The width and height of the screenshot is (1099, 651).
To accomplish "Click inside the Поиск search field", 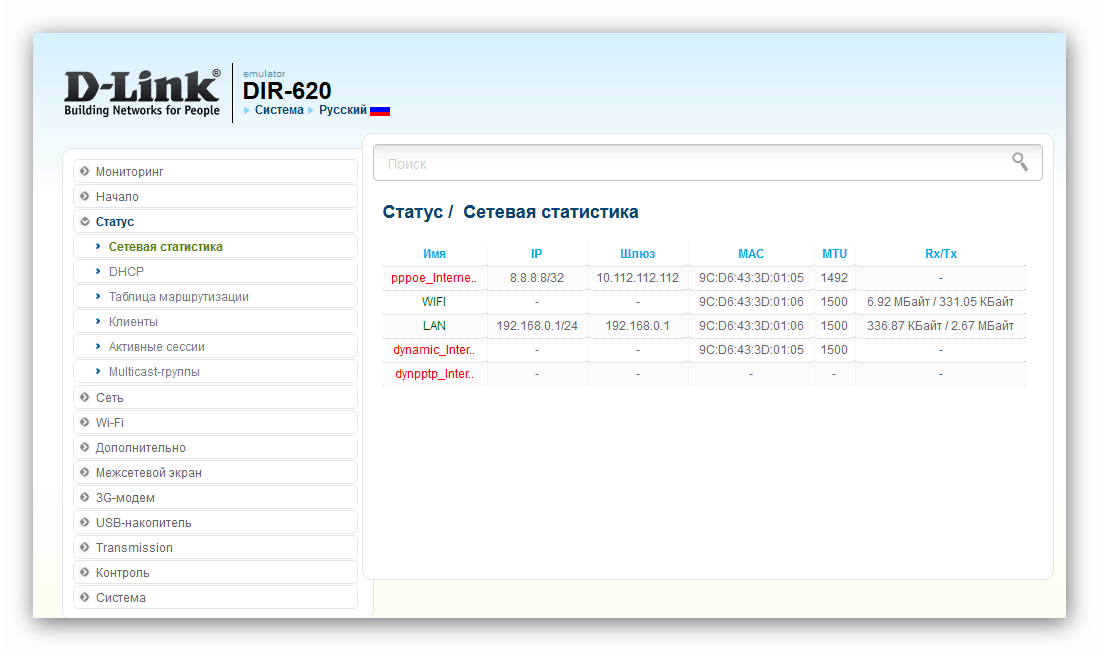I will 690,163.
